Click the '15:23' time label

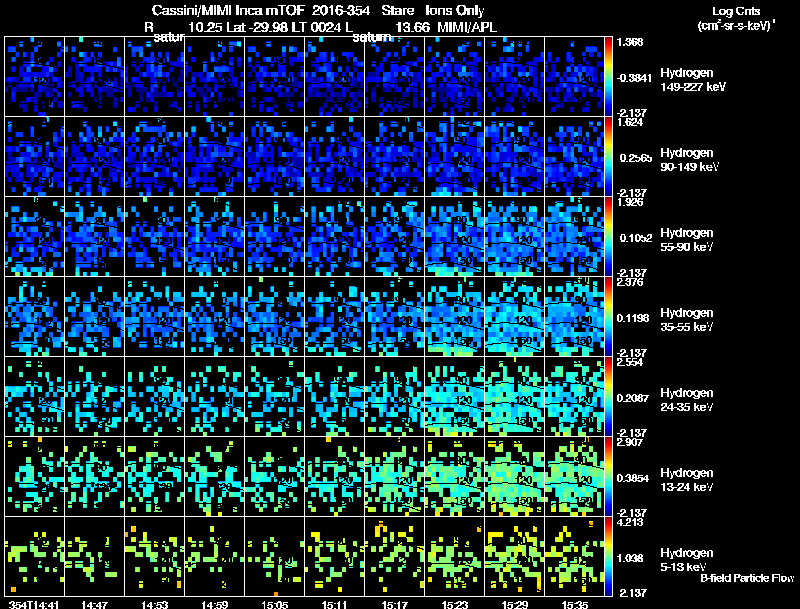click(455, 605)
